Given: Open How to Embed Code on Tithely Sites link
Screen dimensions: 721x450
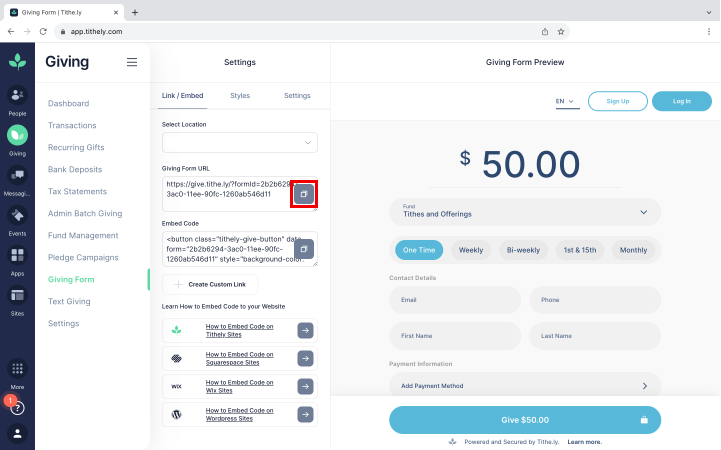Looking at the screenshot, I should click(239, 330).
